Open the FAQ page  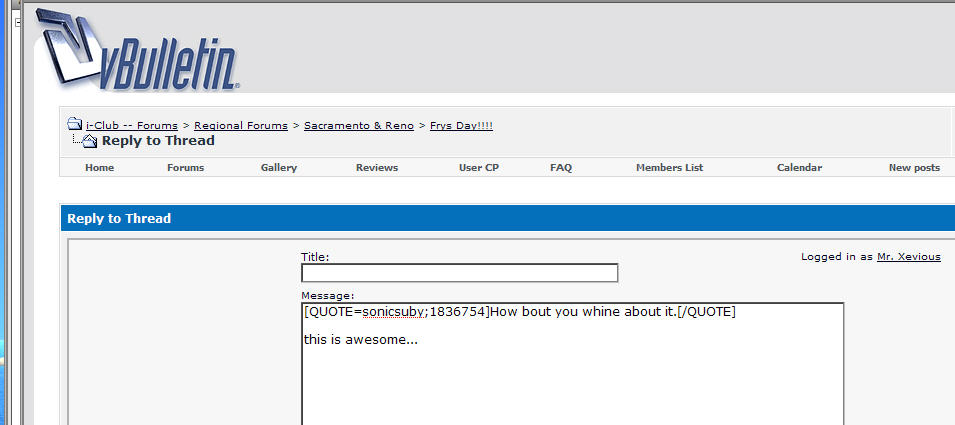pyautogui.click(x=561, y=168)
